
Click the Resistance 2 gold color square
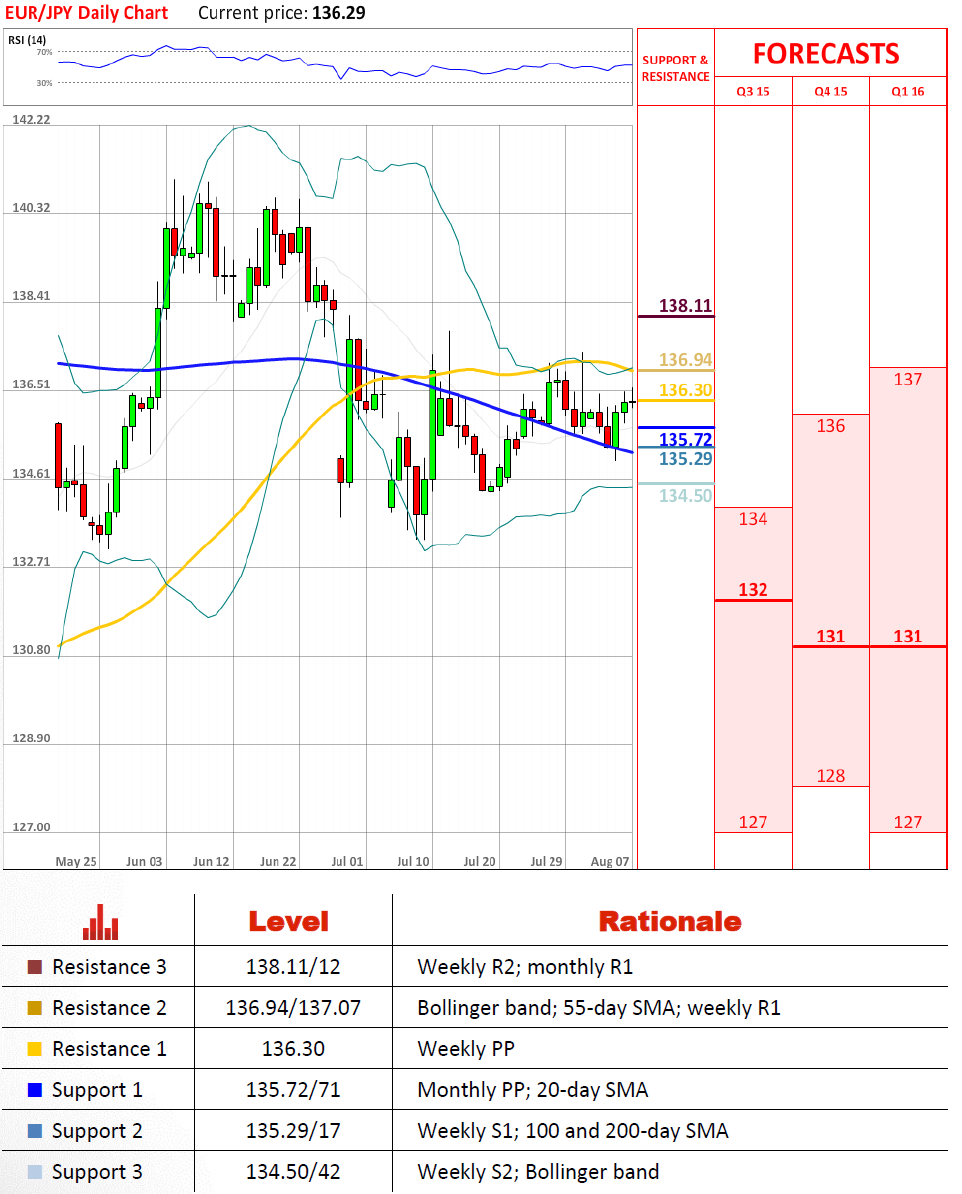pos(34,1008)
